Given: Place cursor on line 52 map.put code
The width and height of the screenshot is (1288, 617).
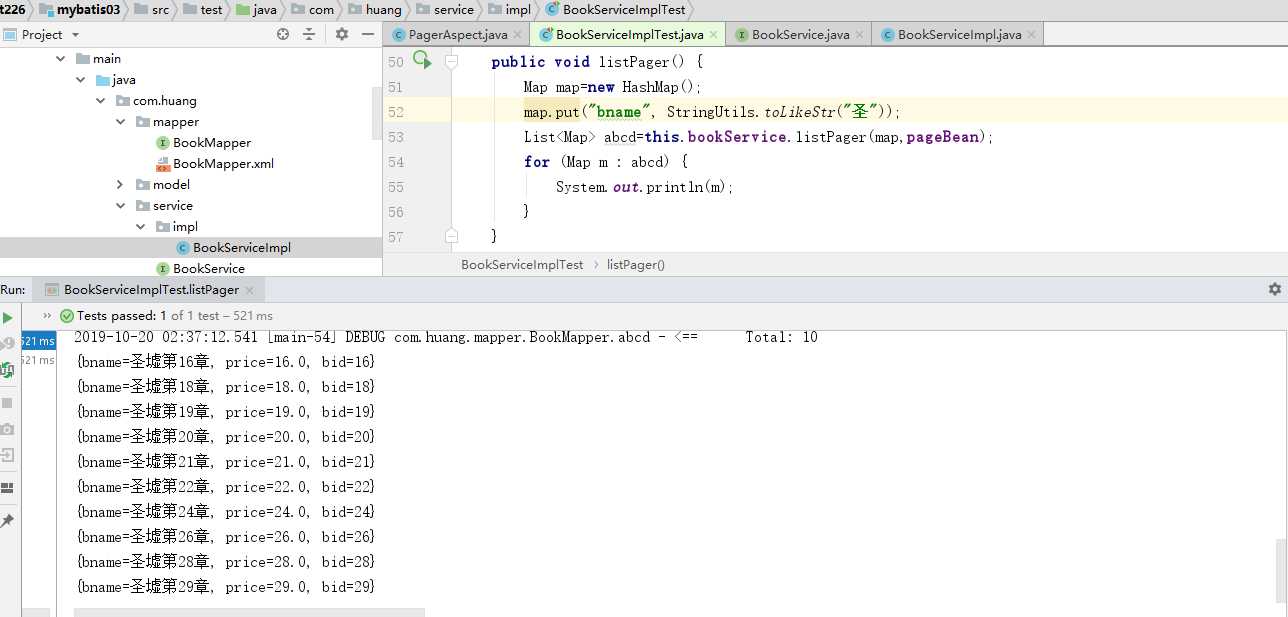Looking at the screenshot, I should (x=711, y=112).
